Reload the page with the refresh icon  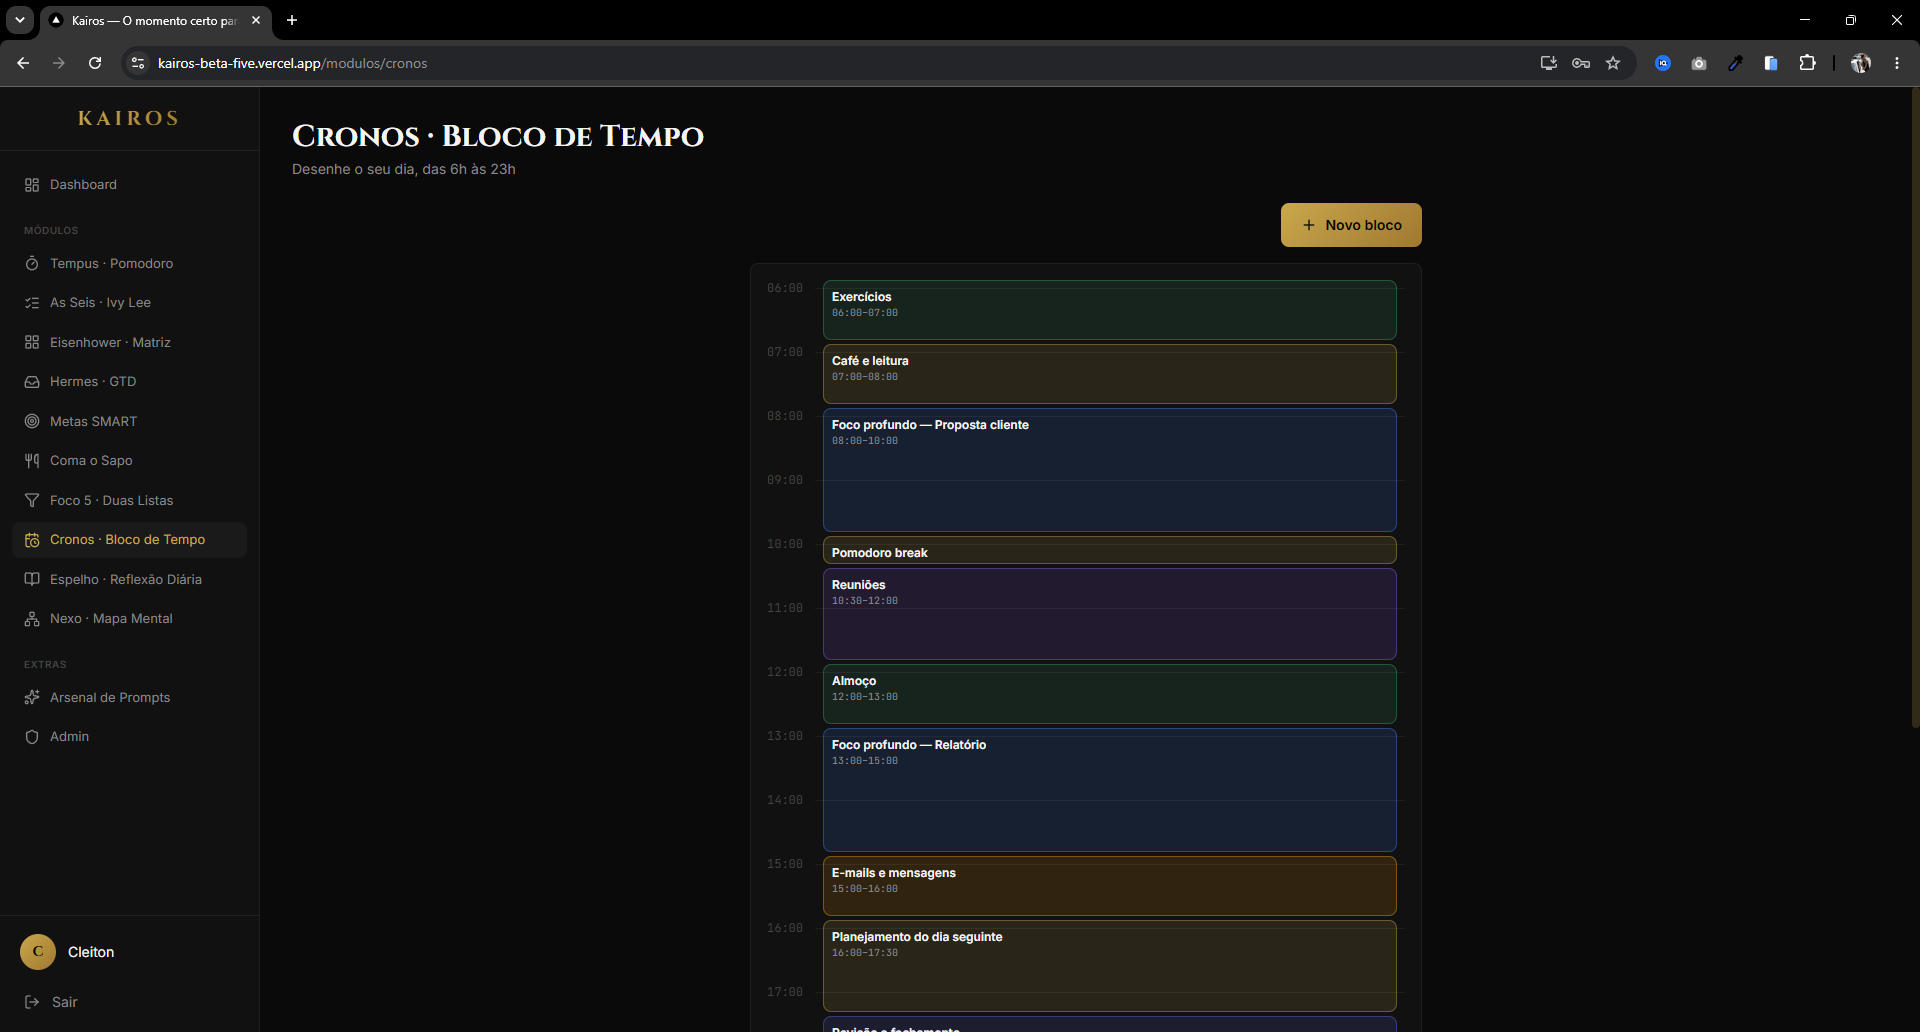[95, 63]
